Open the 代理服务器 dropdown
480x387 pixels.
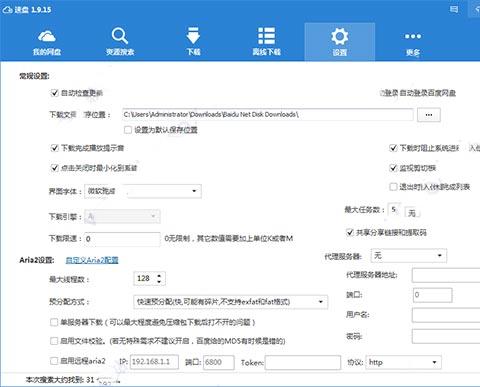(x=409, y=256)
